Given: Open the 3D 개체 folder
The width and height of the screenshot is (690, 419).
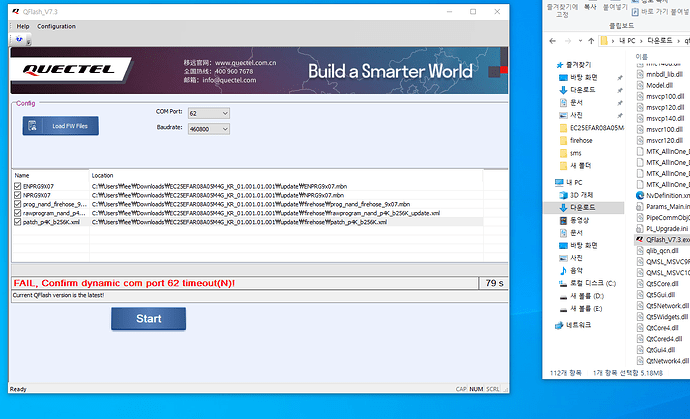Looking at the screenshot, I should [x=581, y=194].
